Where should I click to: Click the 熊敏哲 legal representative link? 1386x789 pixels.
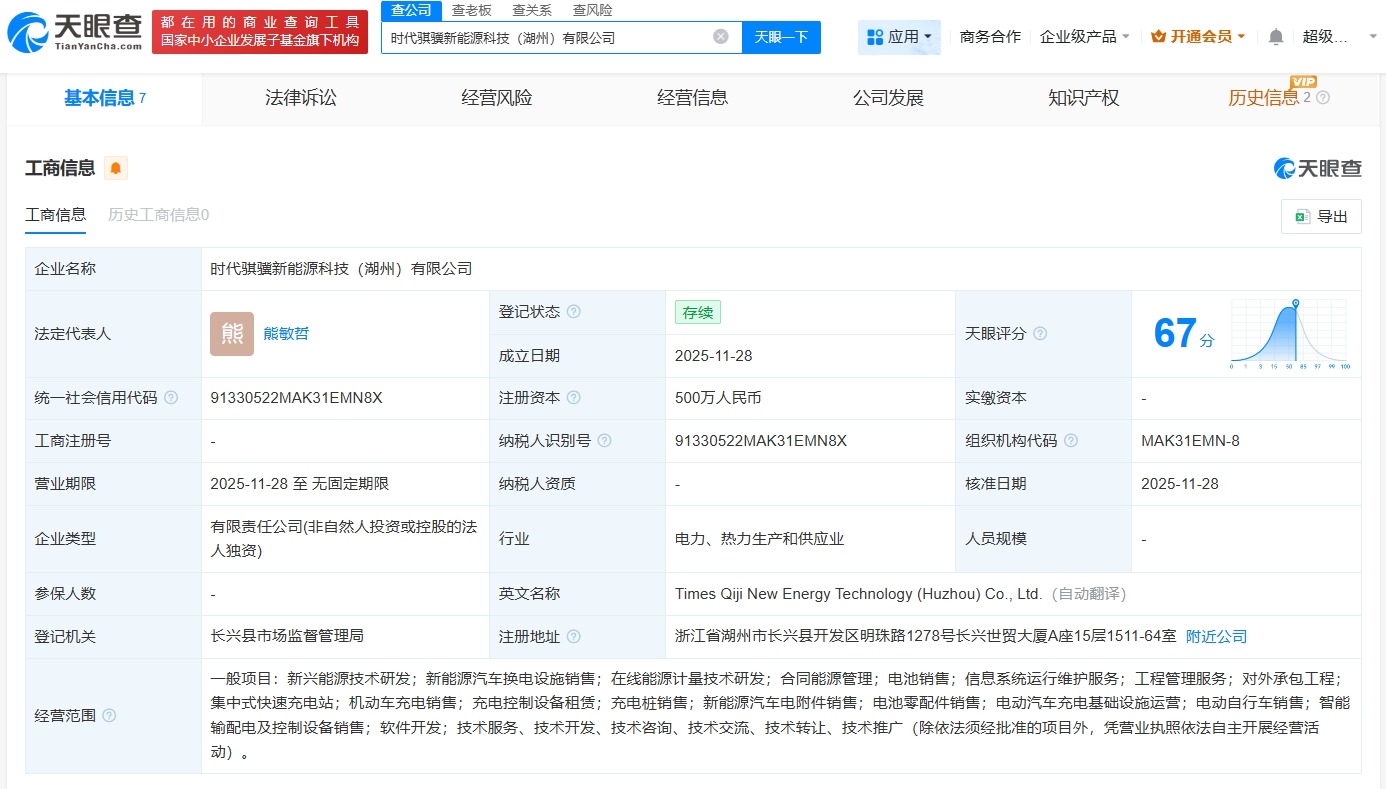pos(286,333)
